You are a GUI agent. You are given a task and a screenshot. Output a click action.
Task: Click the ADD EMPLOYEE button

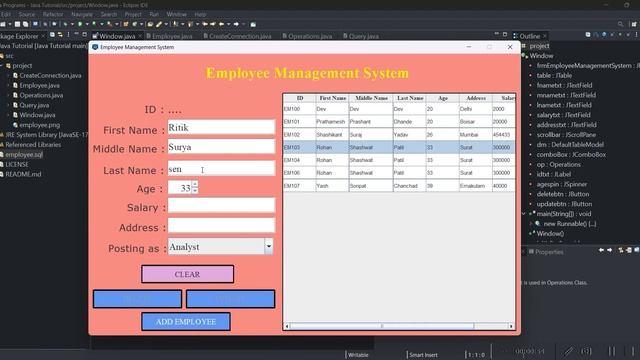click(x=186, y=322)
